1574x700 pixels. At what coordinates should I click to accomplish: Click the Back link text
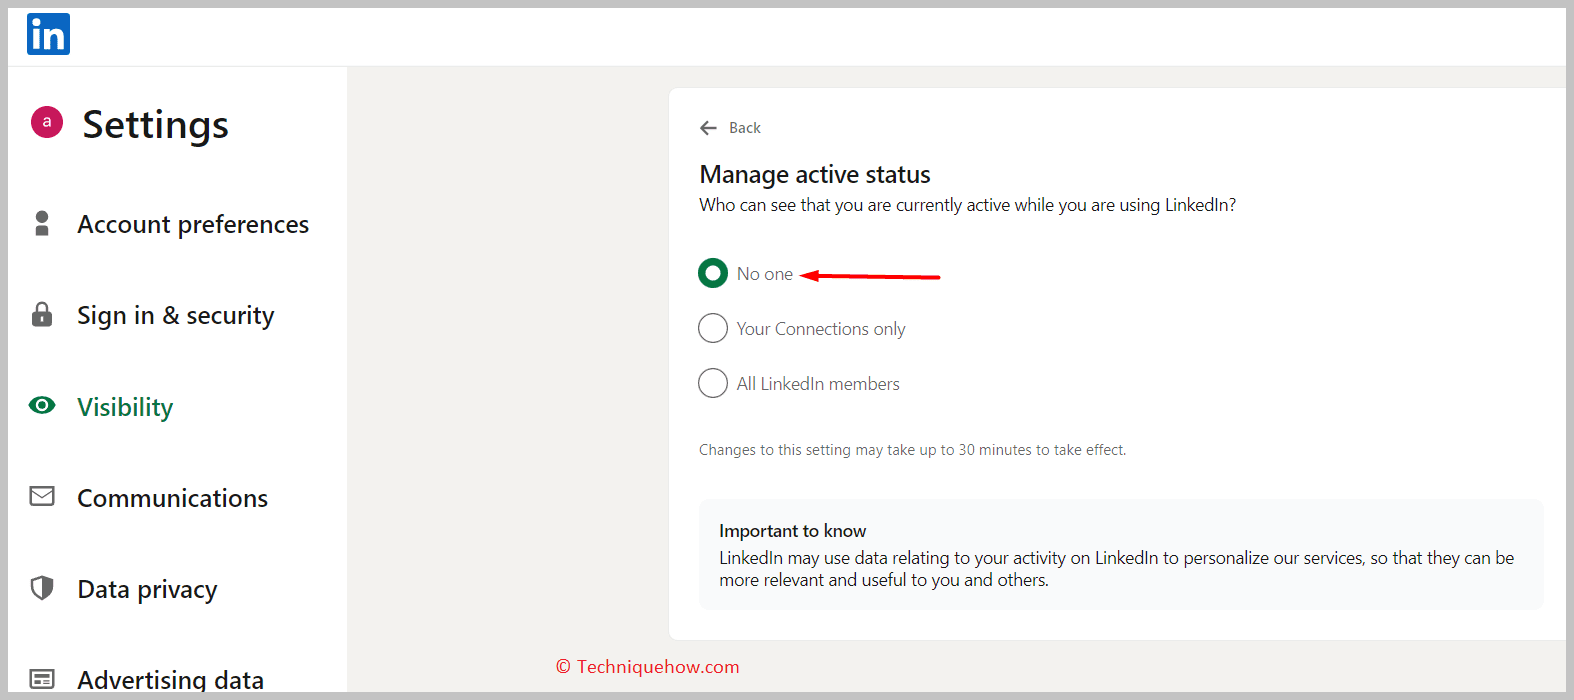(745, 128)
